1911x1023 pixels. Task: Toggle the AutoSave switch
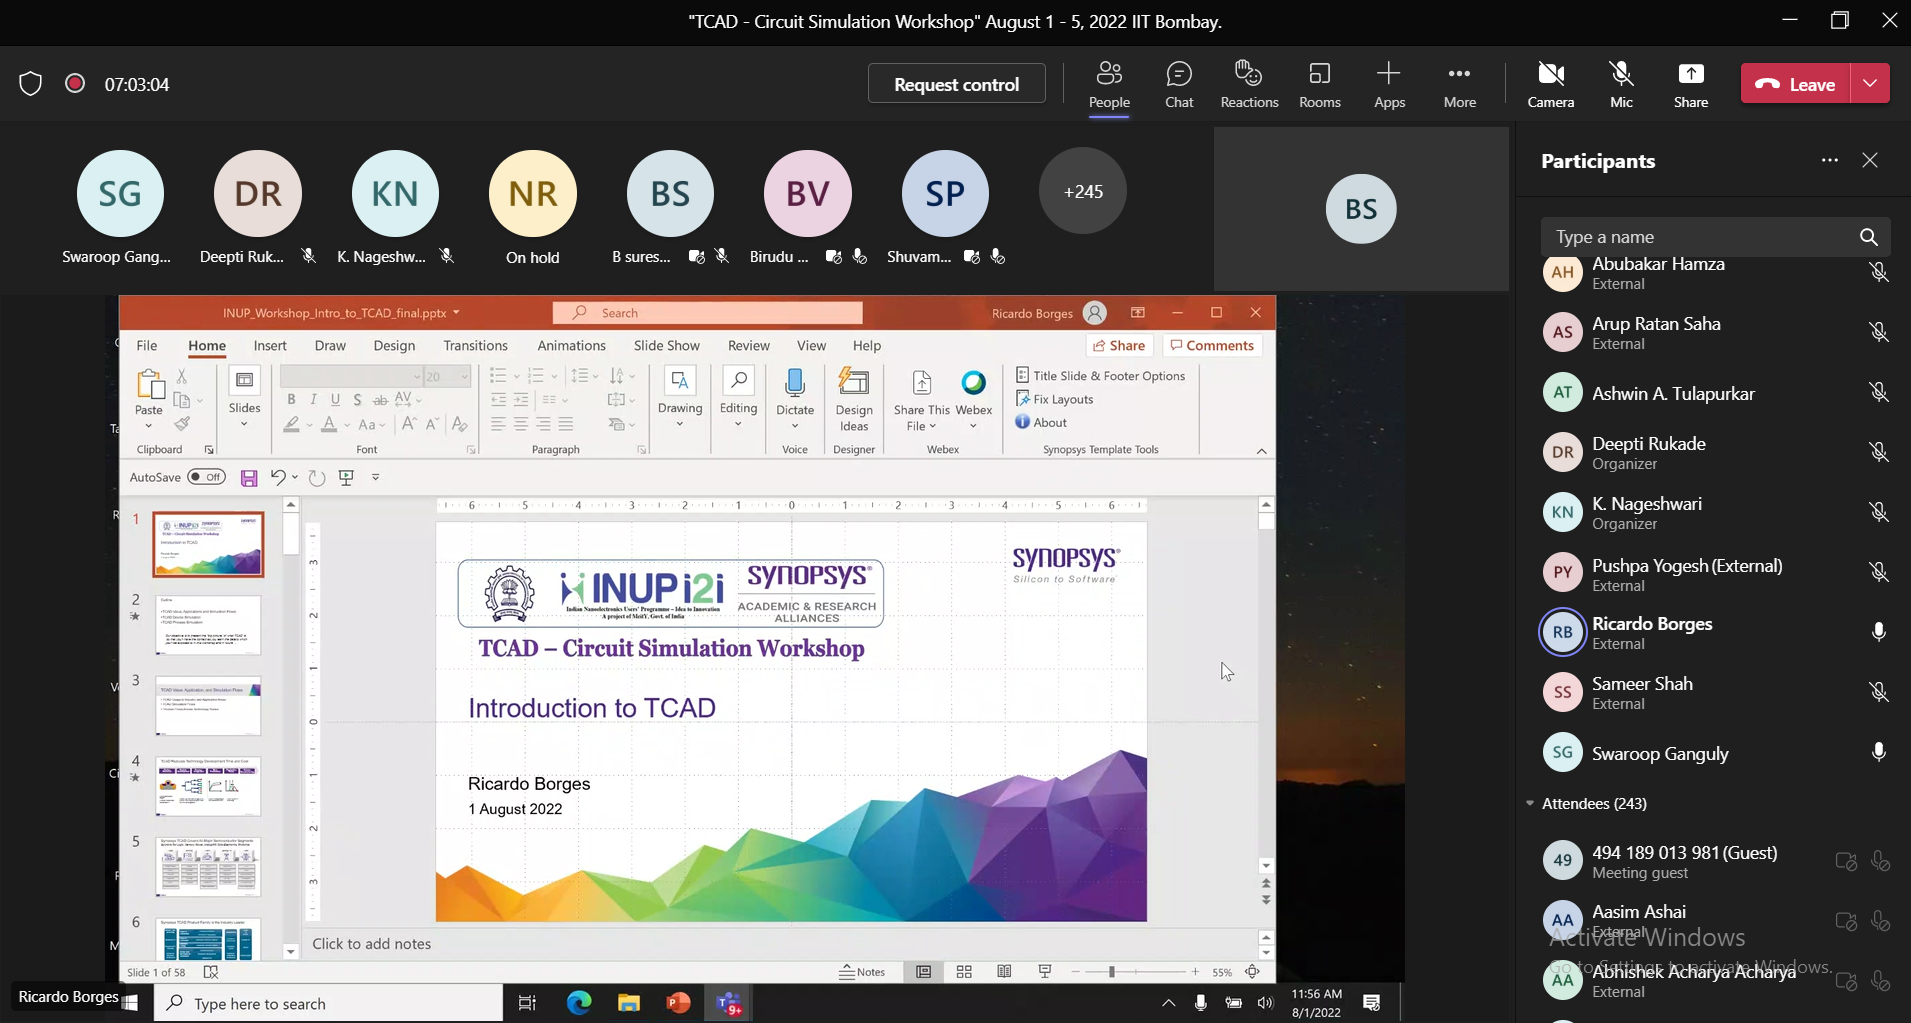206,477
